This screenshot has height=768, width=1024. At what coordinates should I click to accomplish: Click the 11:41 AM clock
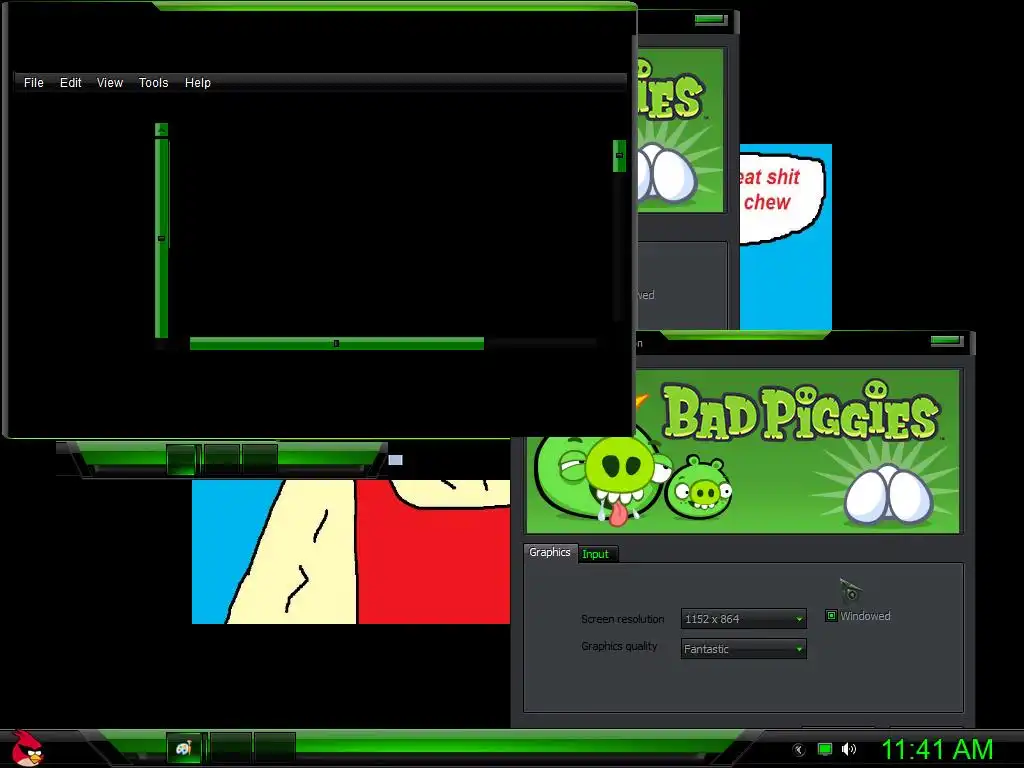[937, 749]
